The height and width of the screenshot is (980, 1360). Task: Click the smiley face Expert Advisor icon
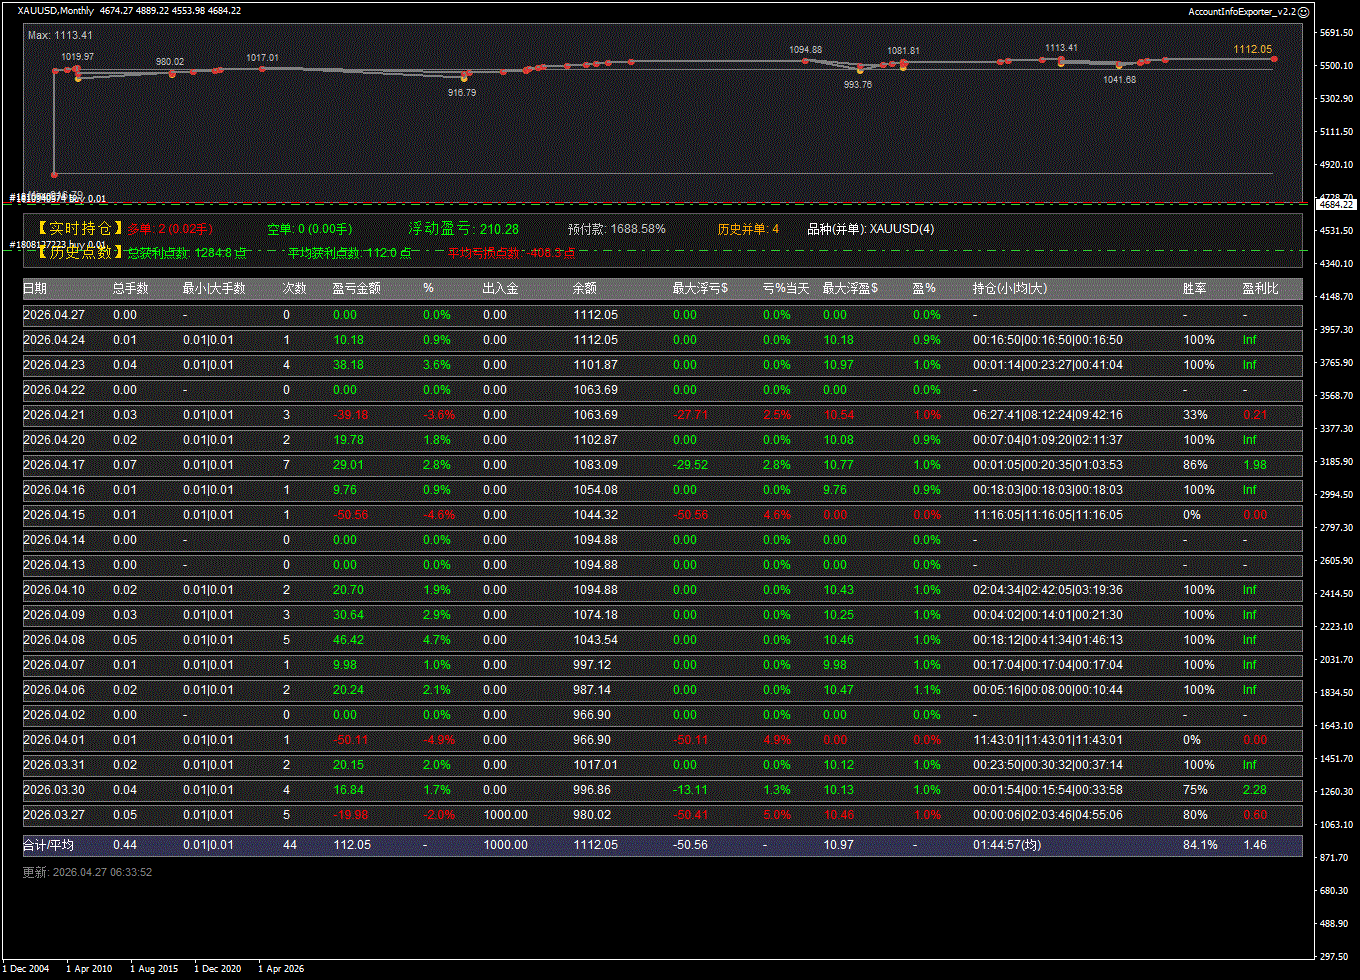1303,11
